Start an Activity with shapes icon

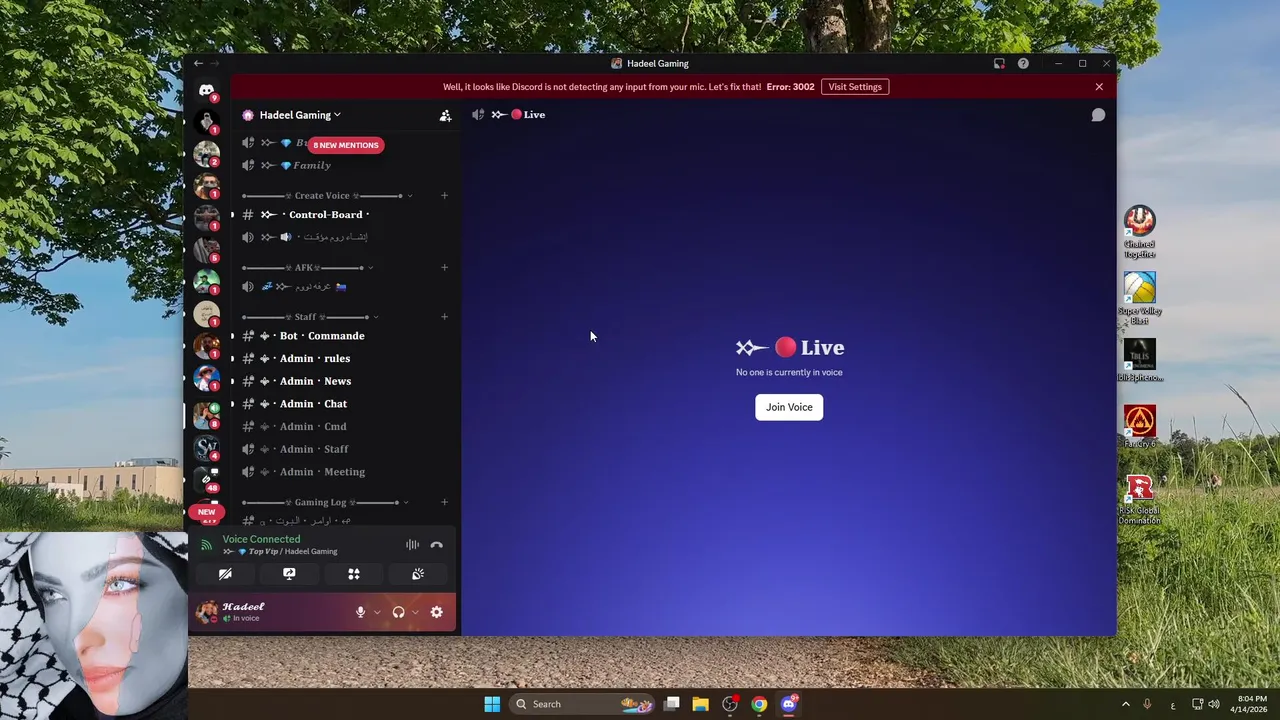coord(353,574)
